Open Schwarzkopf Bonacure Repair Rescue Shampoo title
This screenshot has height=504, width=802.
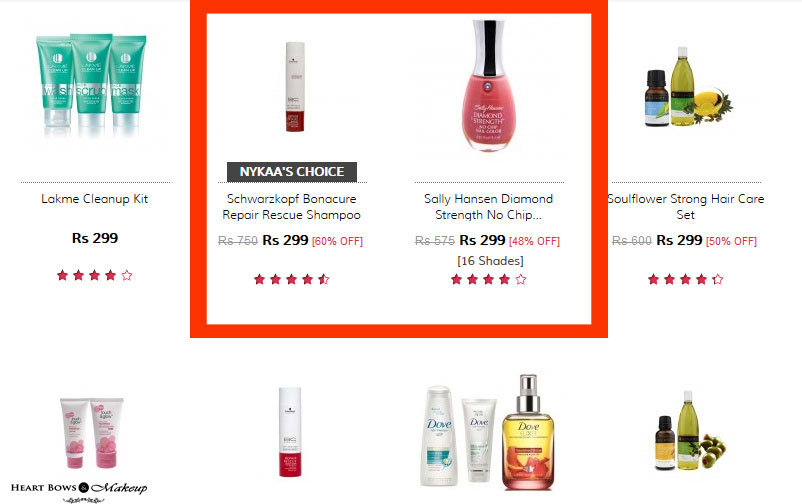click(292, 207)
